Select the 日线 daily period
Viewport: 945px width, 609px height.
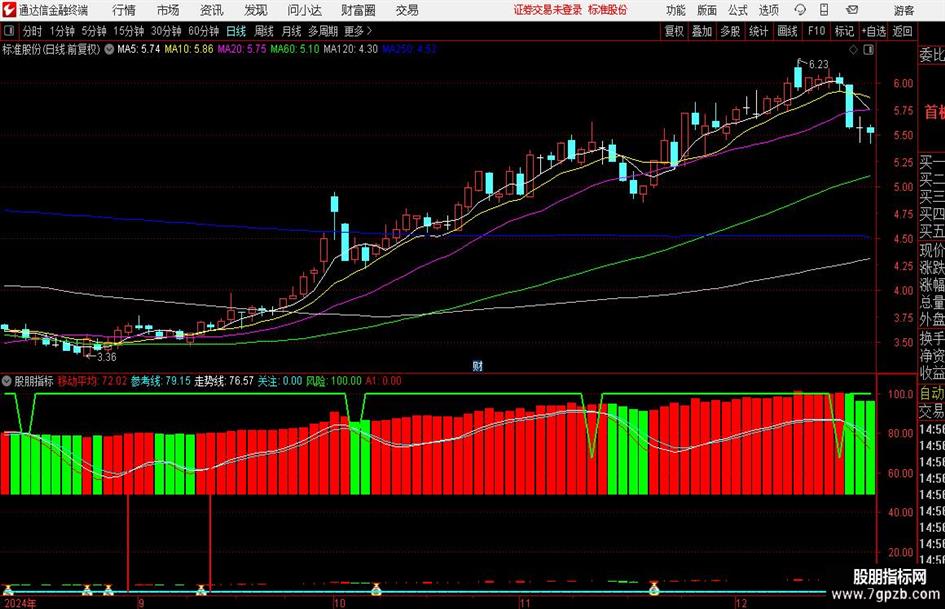click(x=236, y=31)
